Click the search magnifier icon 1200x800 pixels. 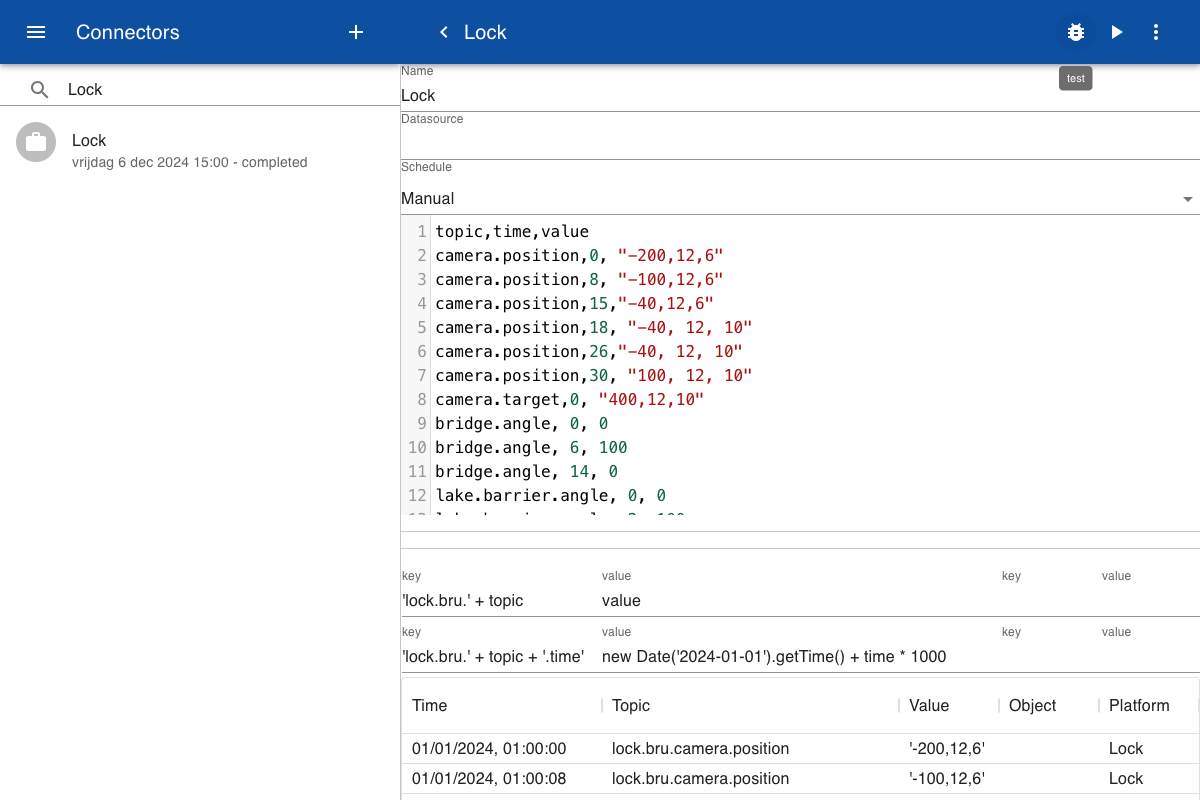pyautogui.click(x=40, y=89)
